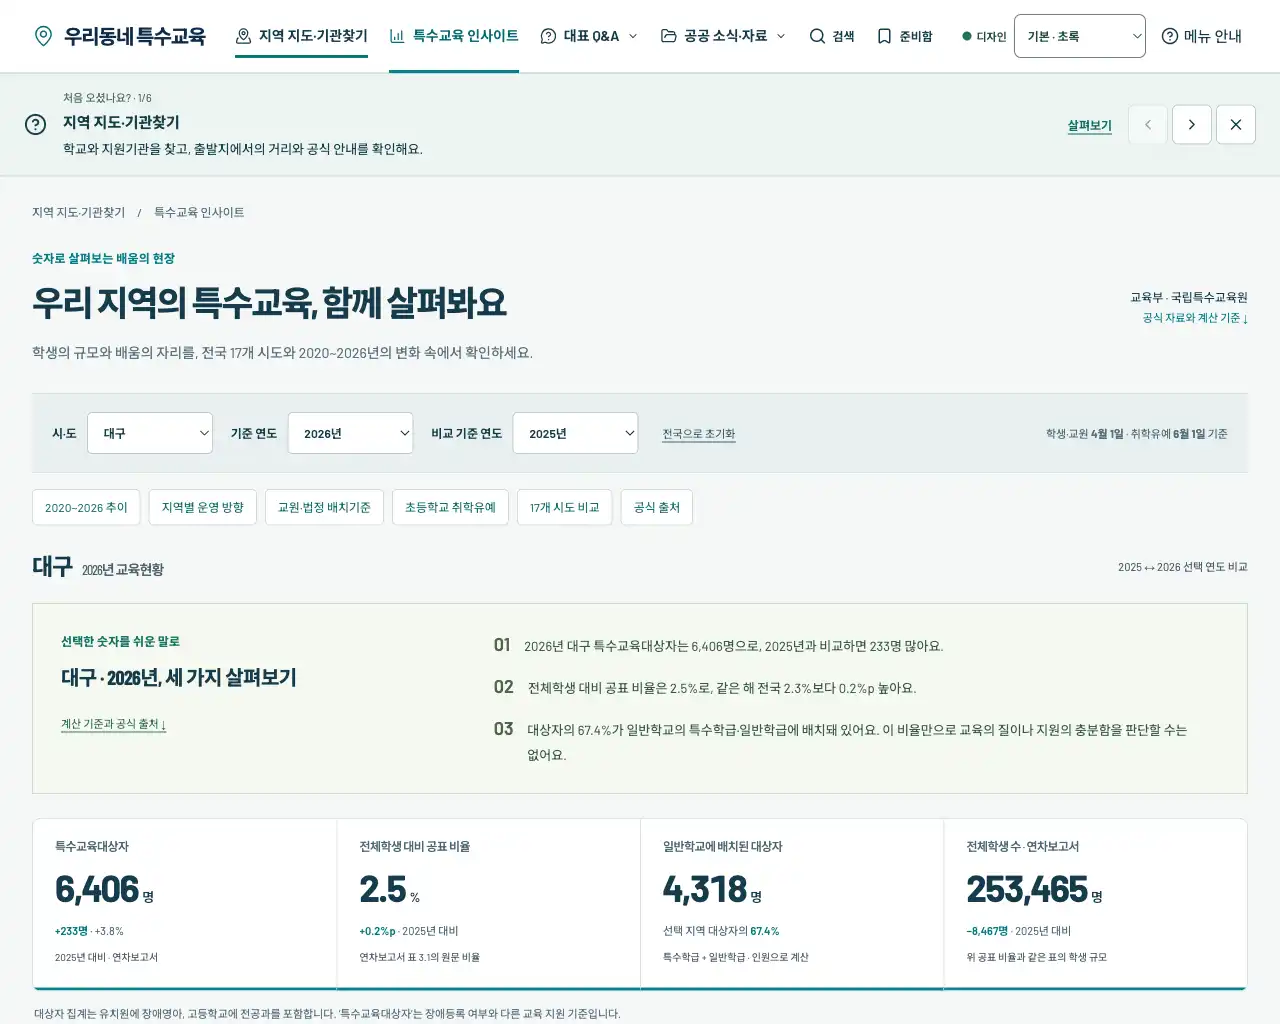Image resolution: width=1280 pixels, height=1024 pixels.
Task: Click the 지역 지도·기관찾기 breadcrumb
Action: tap(78, 213)
